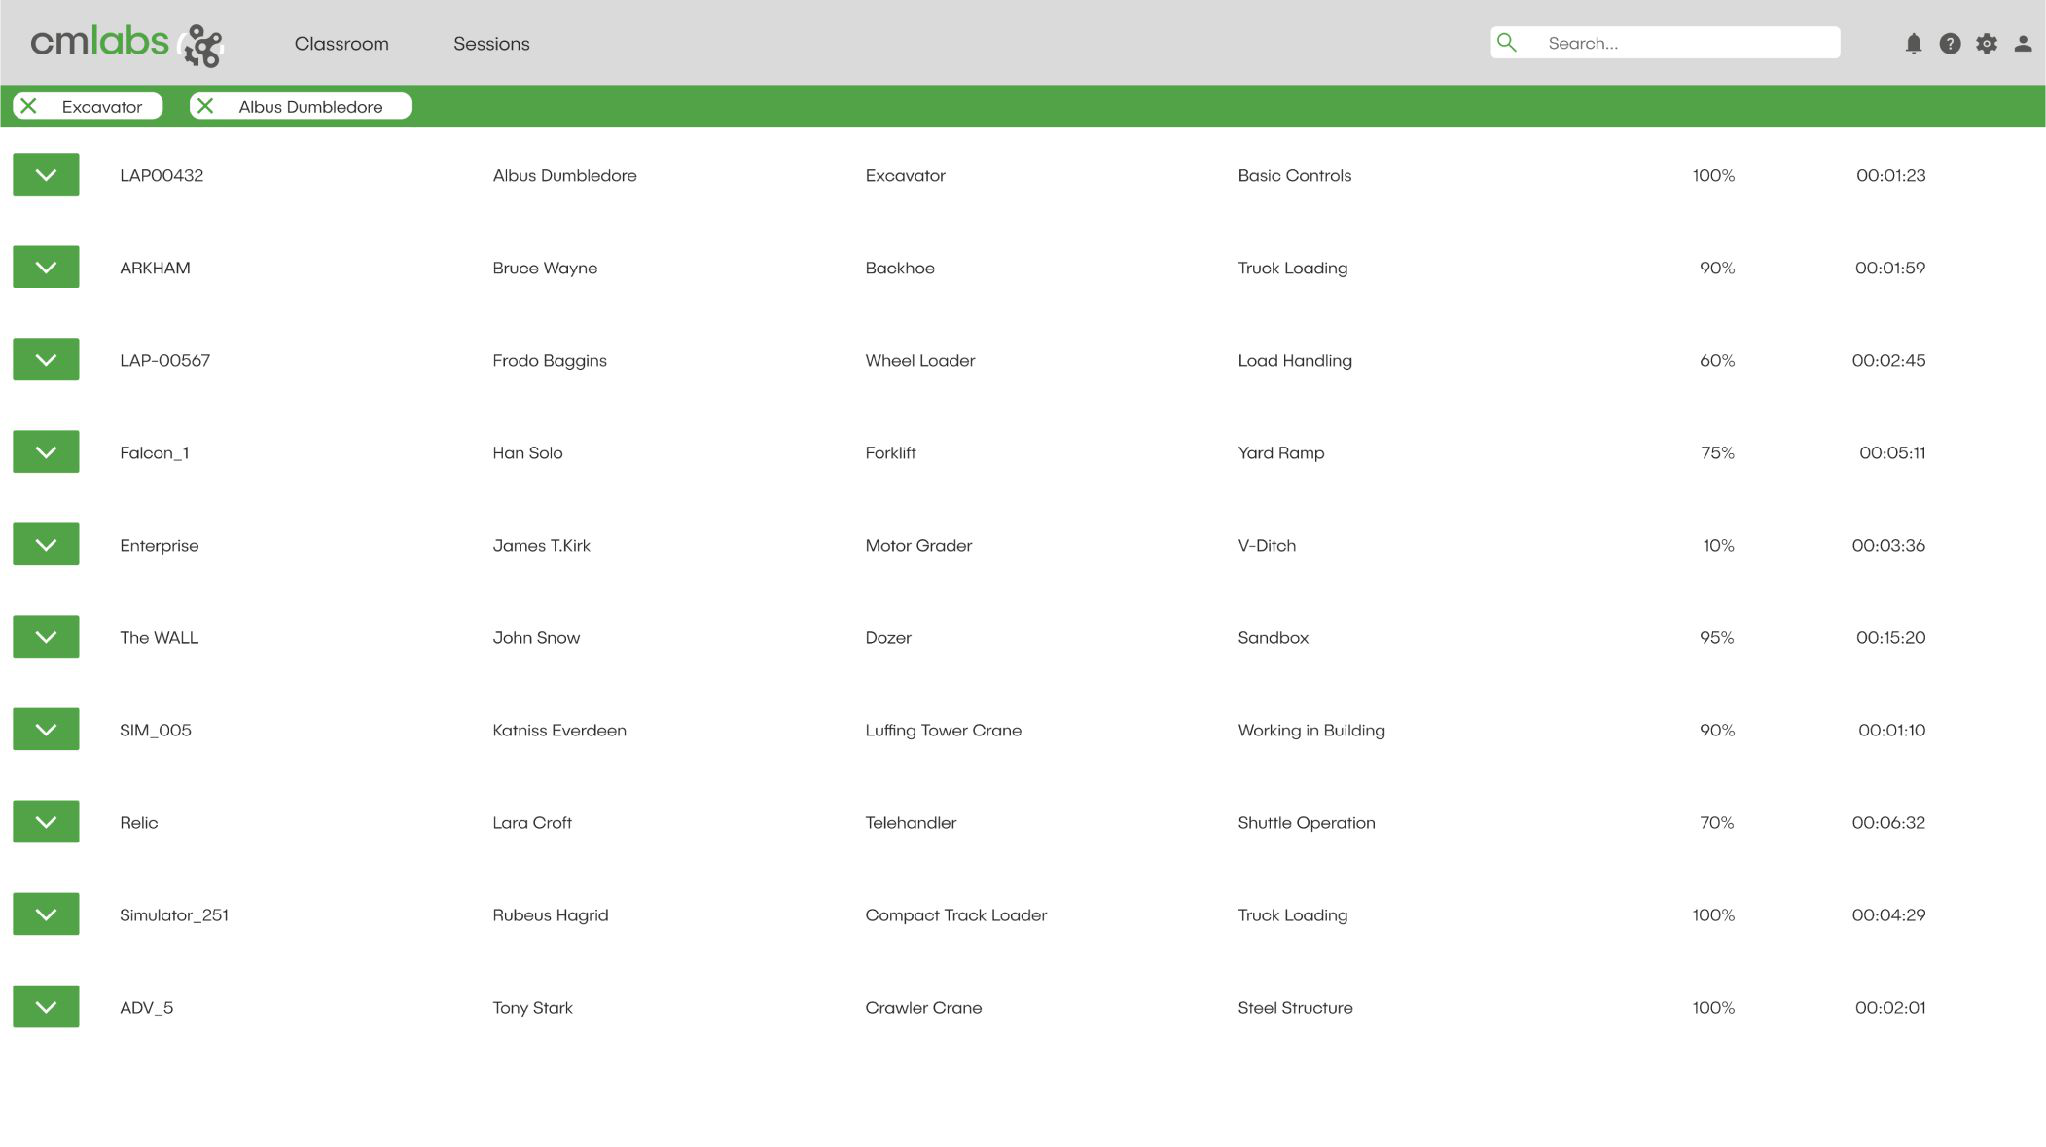The height and width of the screenshot is (1147, 2046).
Task: Select the Albus Dumbledore name in table
Action: coord(564,175)
